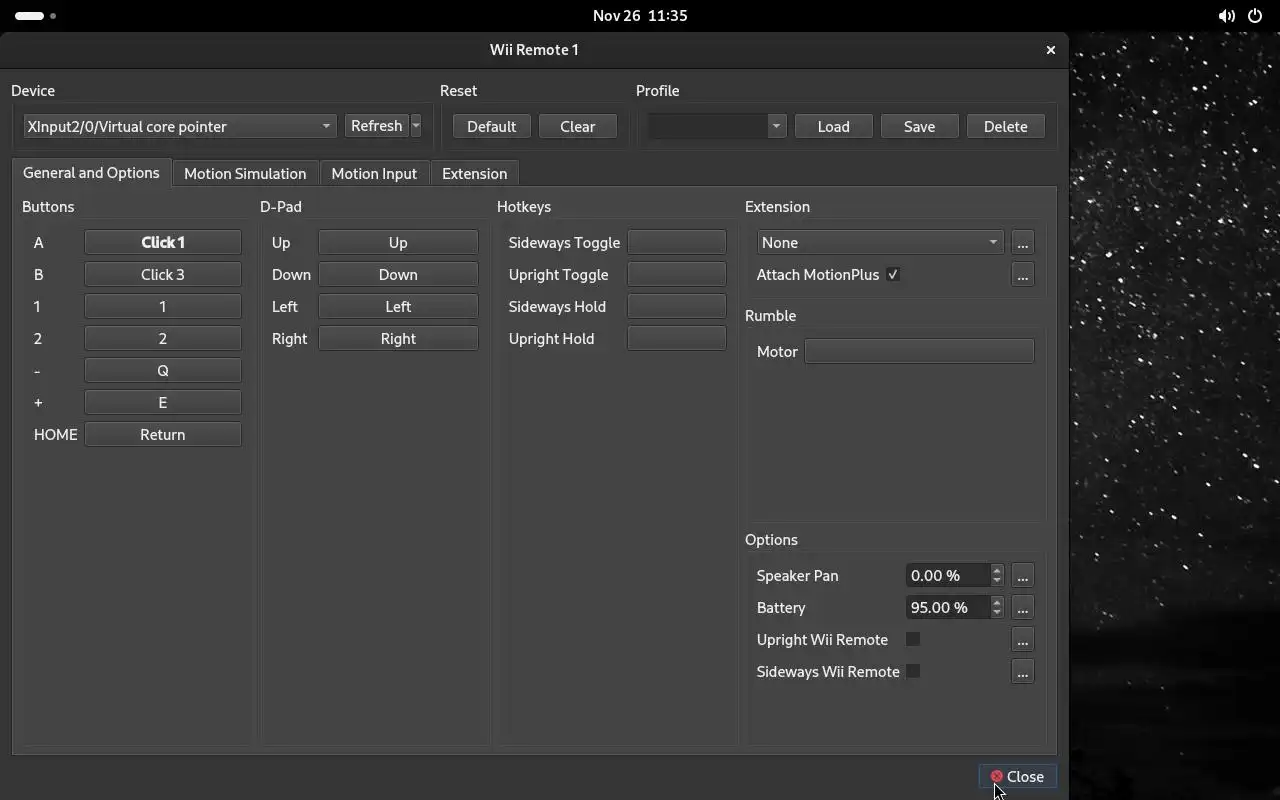Viewport: 1280px width, 800px height.
Task: Delete the selected profile
Action: 1005,127
